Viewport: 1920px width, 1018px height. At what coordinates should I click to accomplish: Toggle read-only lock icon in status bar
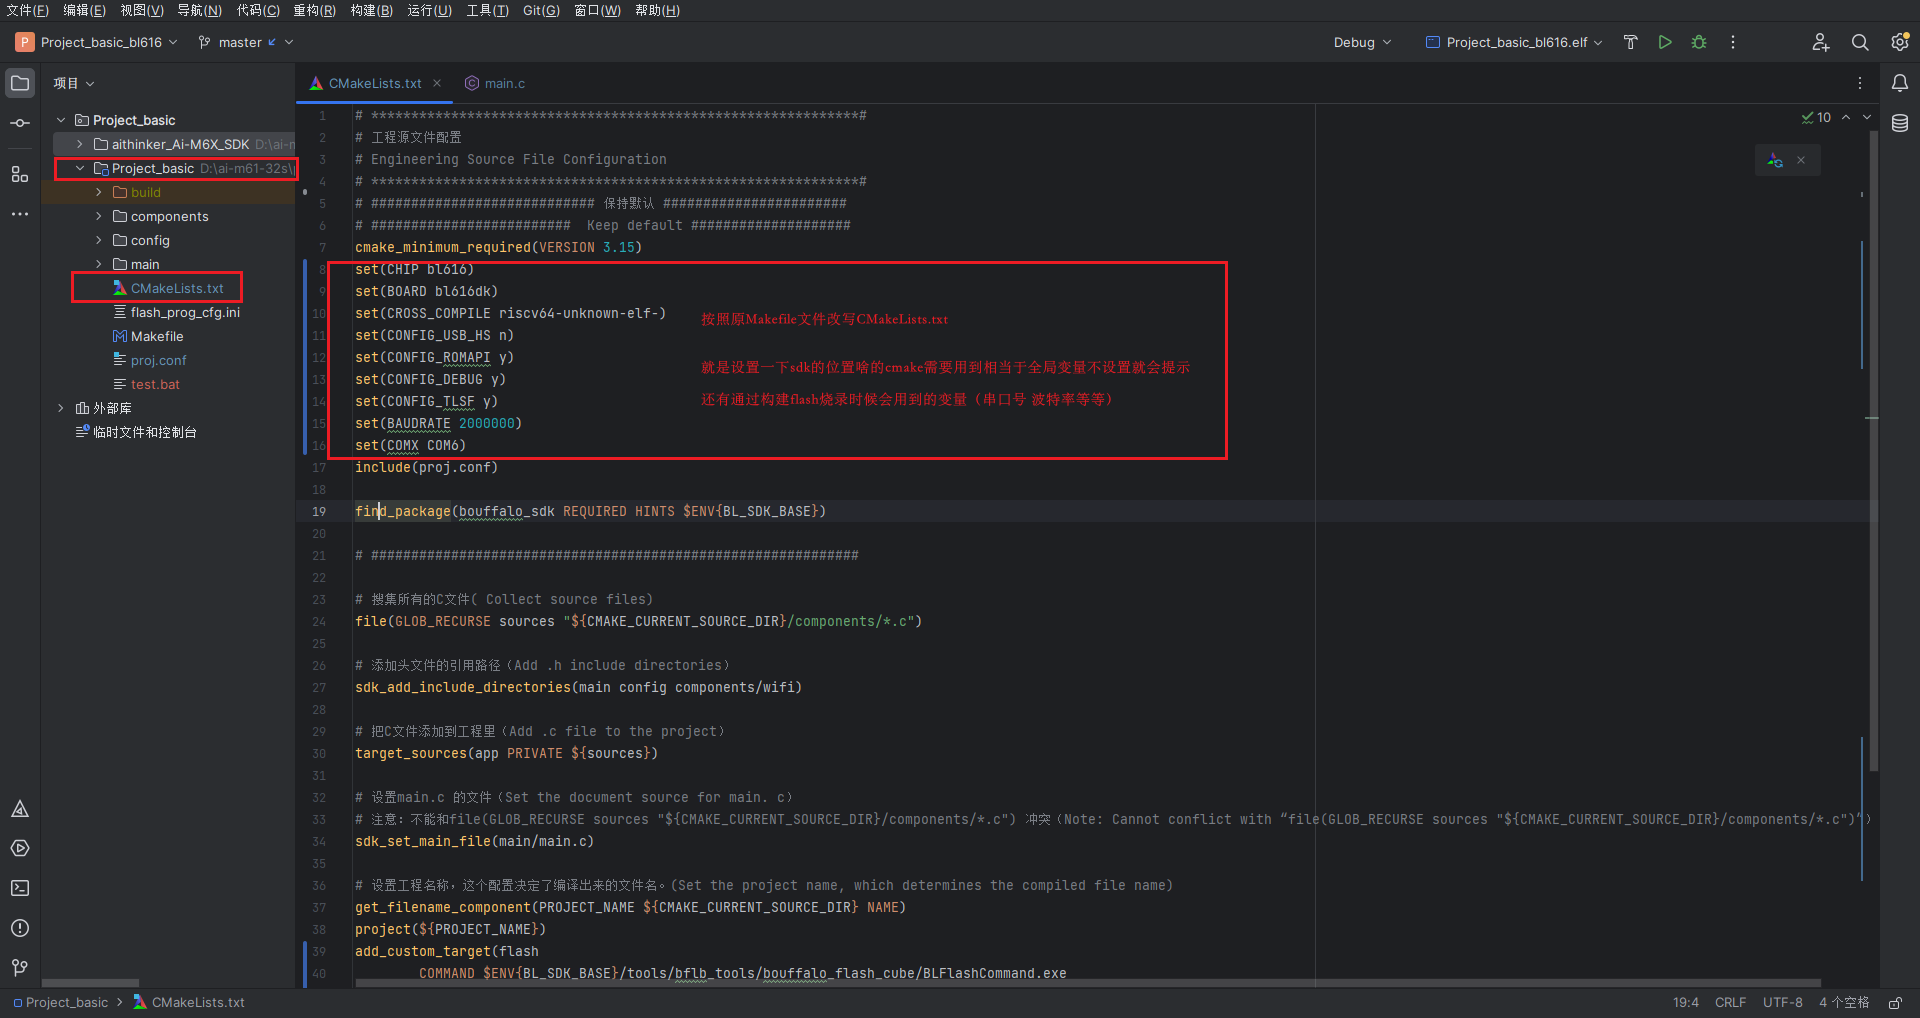click(x=1895, y=1002)
